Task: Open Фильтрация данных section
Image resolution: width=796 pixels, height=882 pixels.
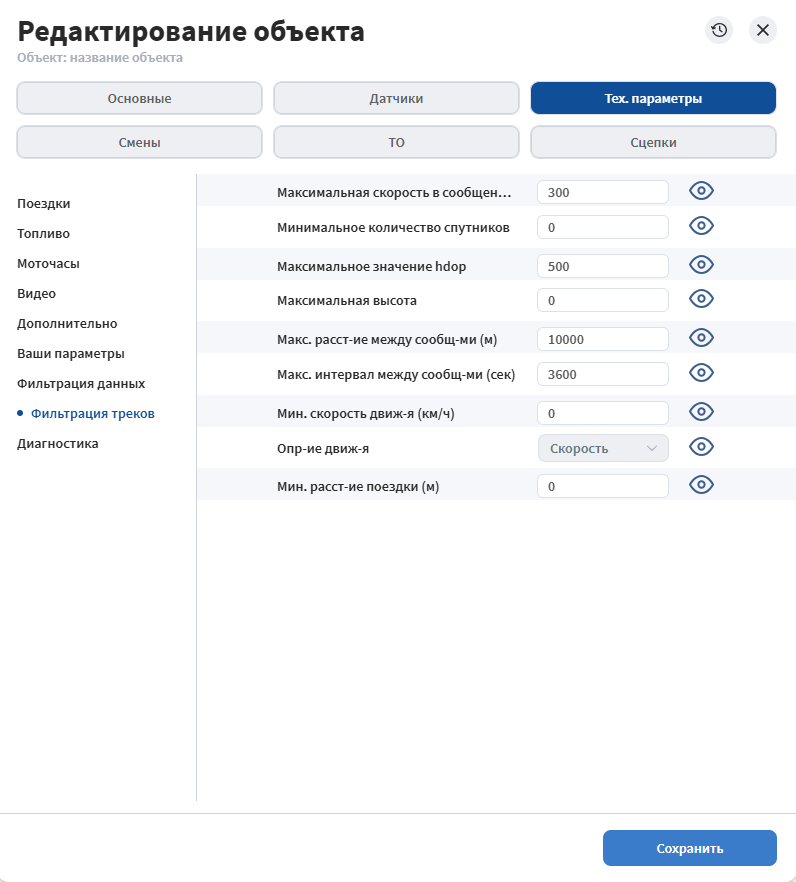Action: point(81,384)
